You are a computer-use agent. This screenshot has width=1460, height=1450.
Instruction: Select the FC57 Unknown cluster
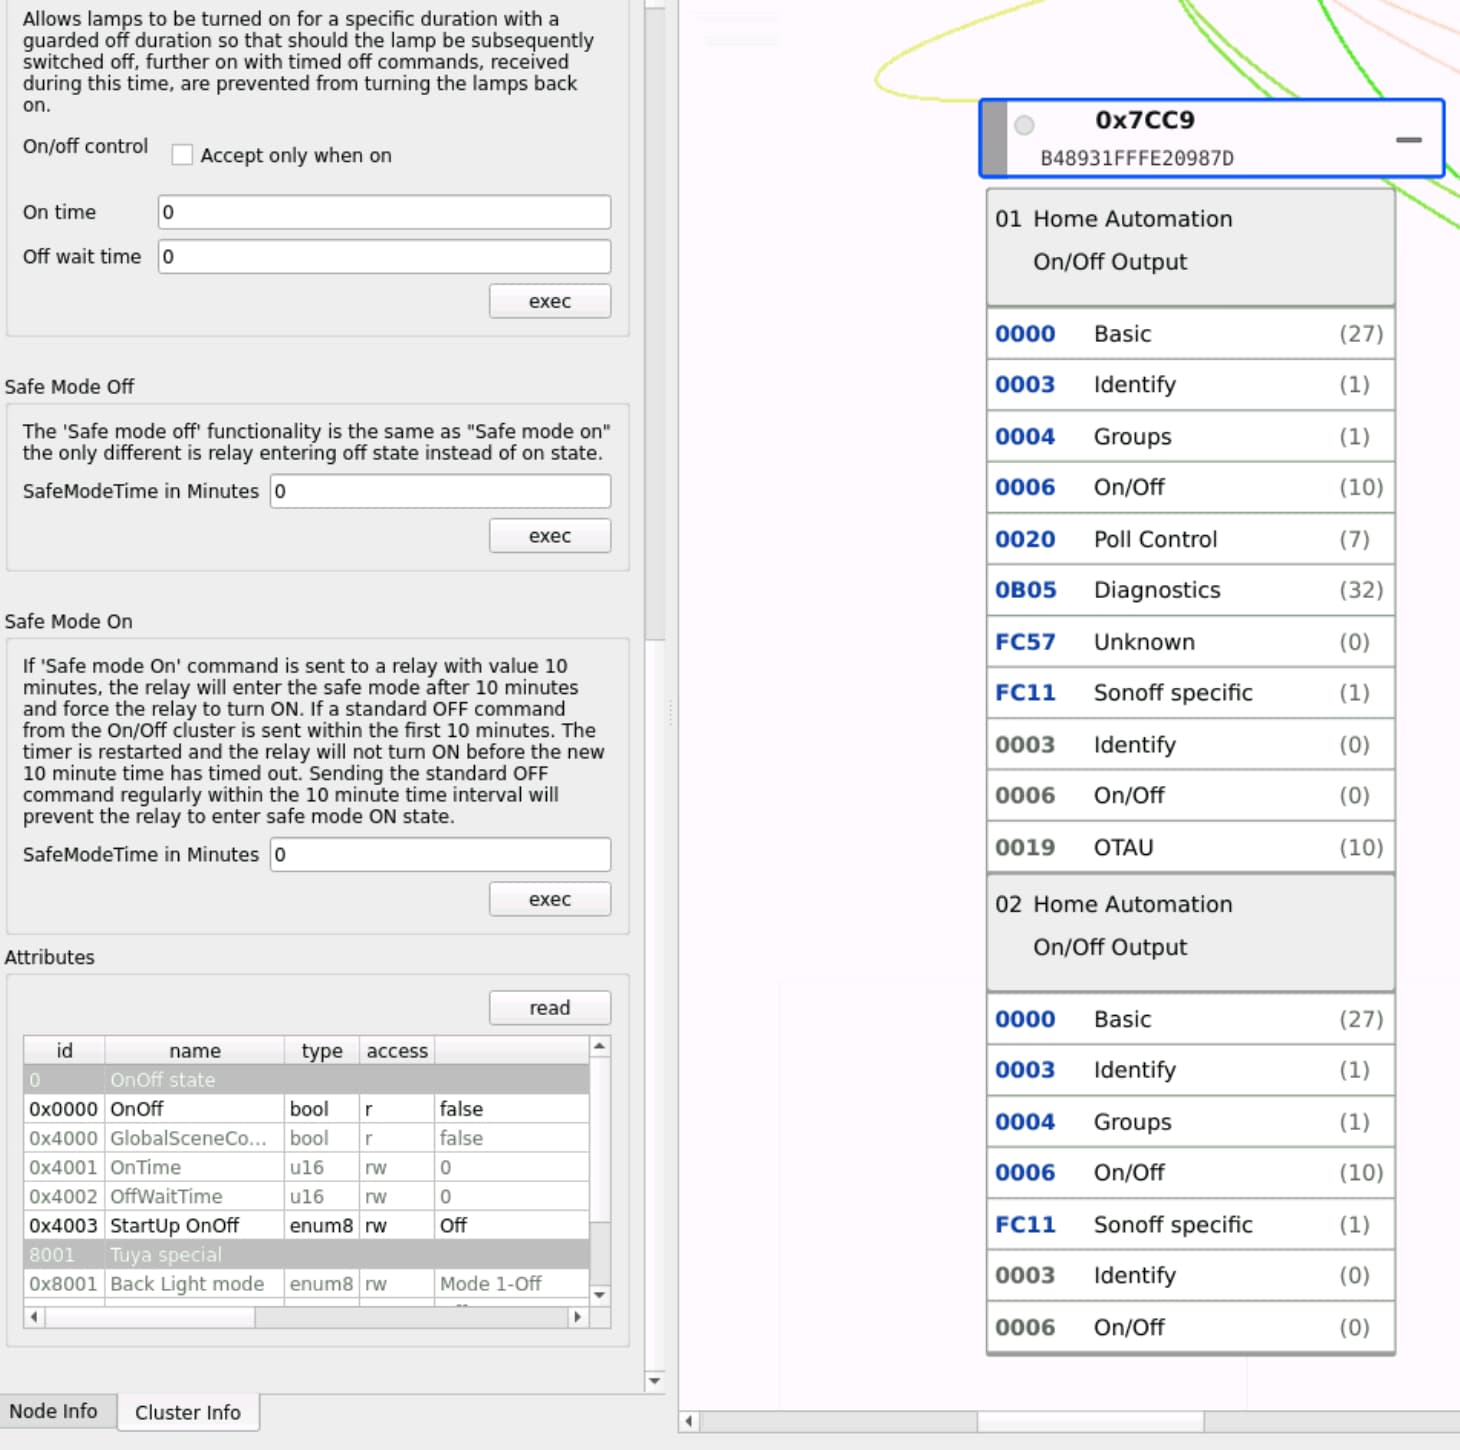point(1189,642)
